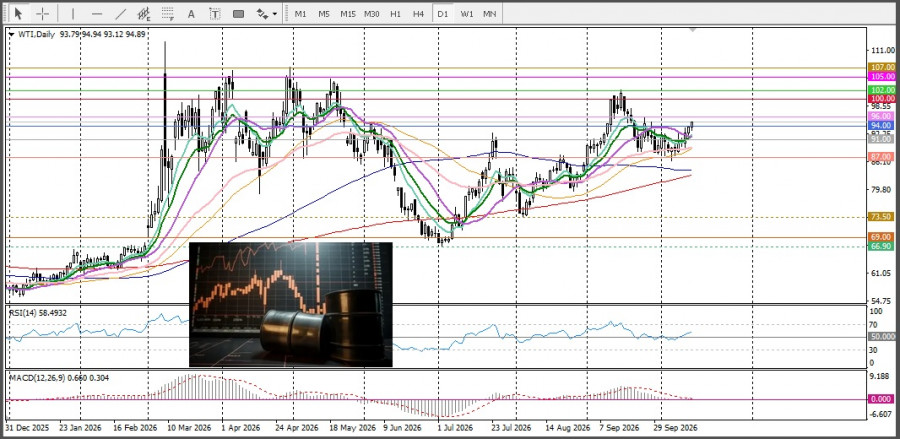Image resolution: width=900 pixels, height=439 pixels.
Task: Expand the WTI,Daily chart title triangle
Action: coord(12,34)
